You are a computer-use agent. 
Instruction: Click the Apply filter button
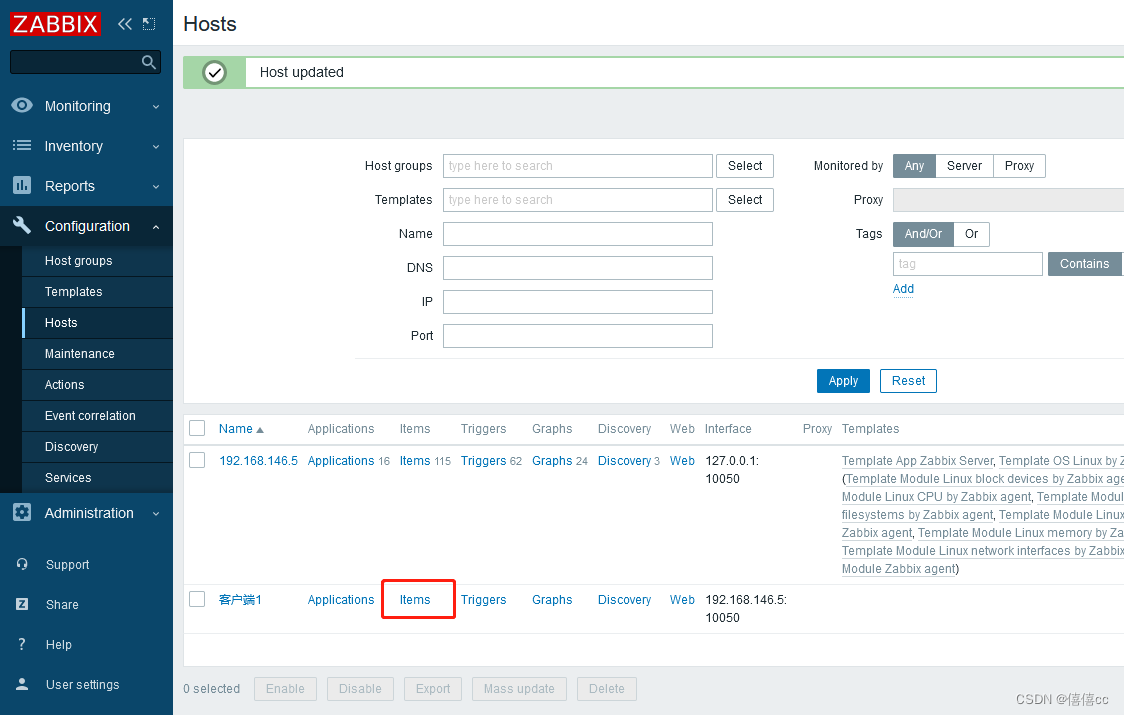coord(843,381)
